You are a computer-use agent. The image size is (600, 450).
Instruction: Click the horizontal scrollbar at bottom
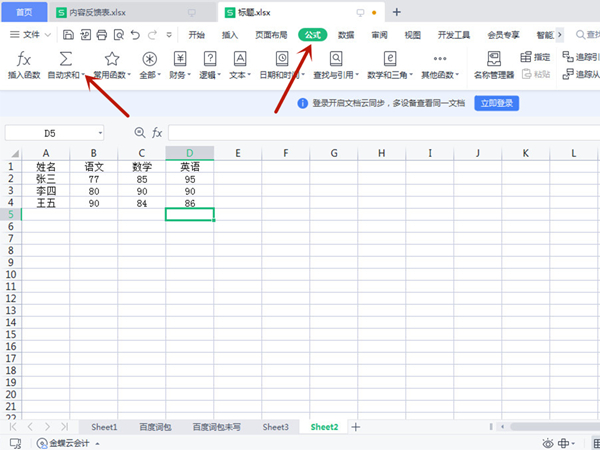click(x=555, y=426)
